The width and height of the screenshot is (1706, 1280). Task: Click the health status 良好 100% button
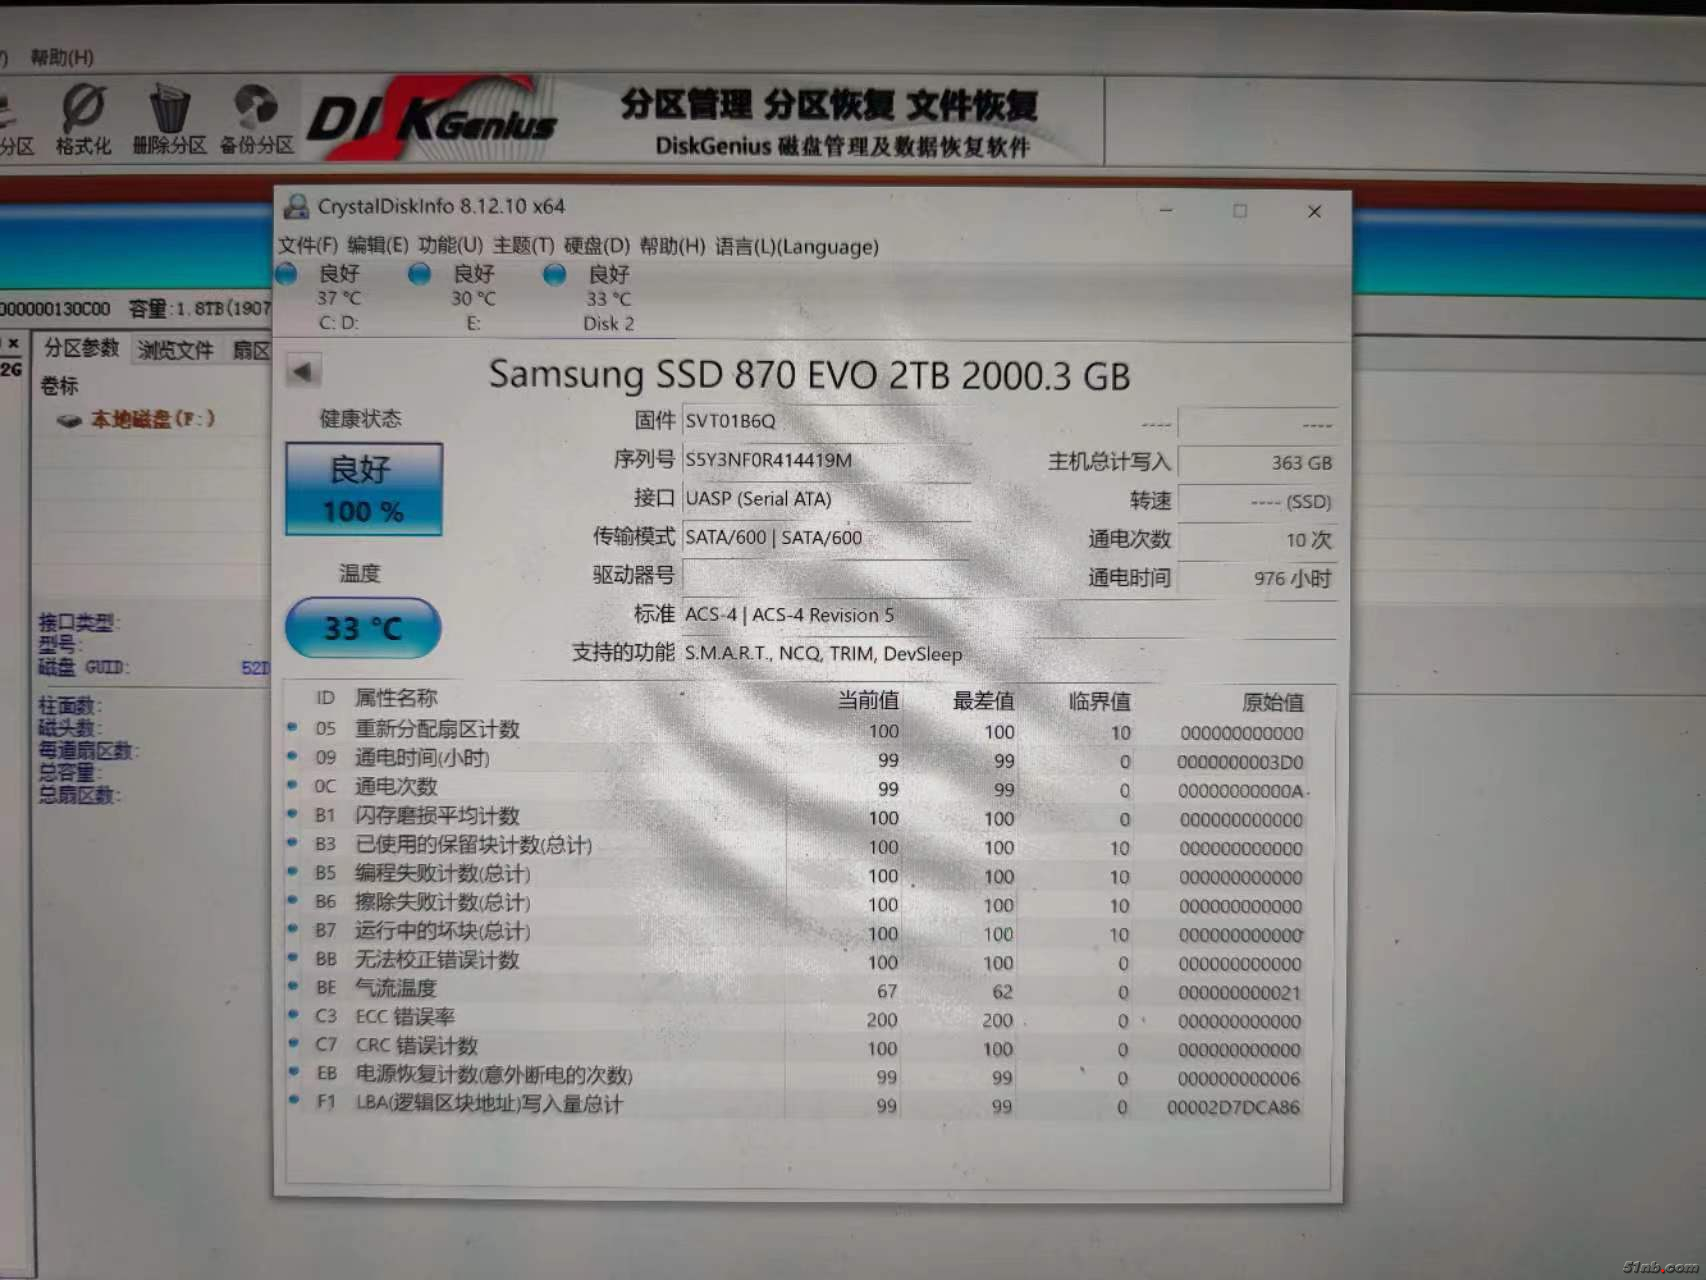[363, 489]
